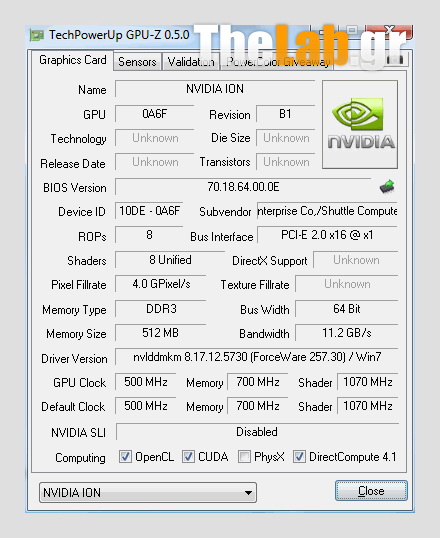Click Bus Width field 64 Bit
This screenshot has width=440, height=538.
[347, 309]
